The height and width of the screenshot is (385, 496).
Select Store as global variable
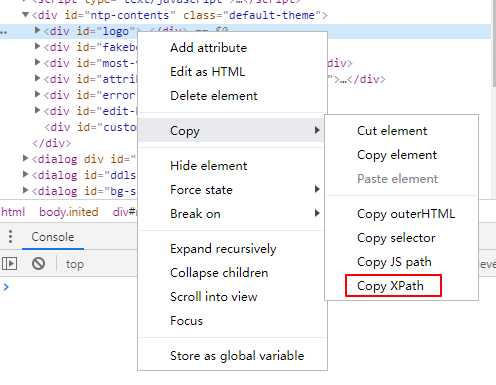(x=237, y=356)
